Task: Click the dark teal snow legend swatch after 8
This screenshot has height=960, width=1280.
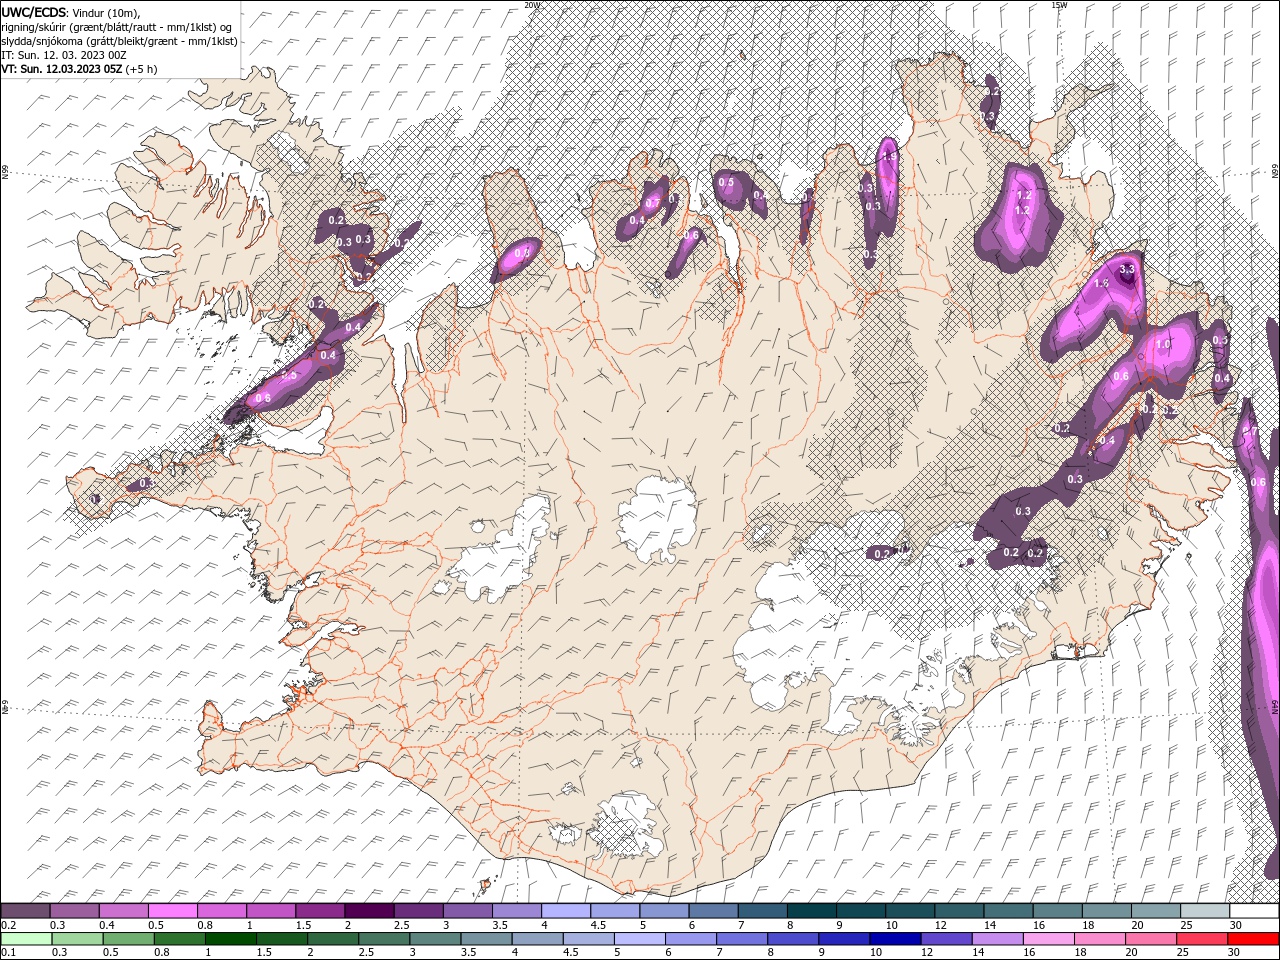Action: (810, 911)
